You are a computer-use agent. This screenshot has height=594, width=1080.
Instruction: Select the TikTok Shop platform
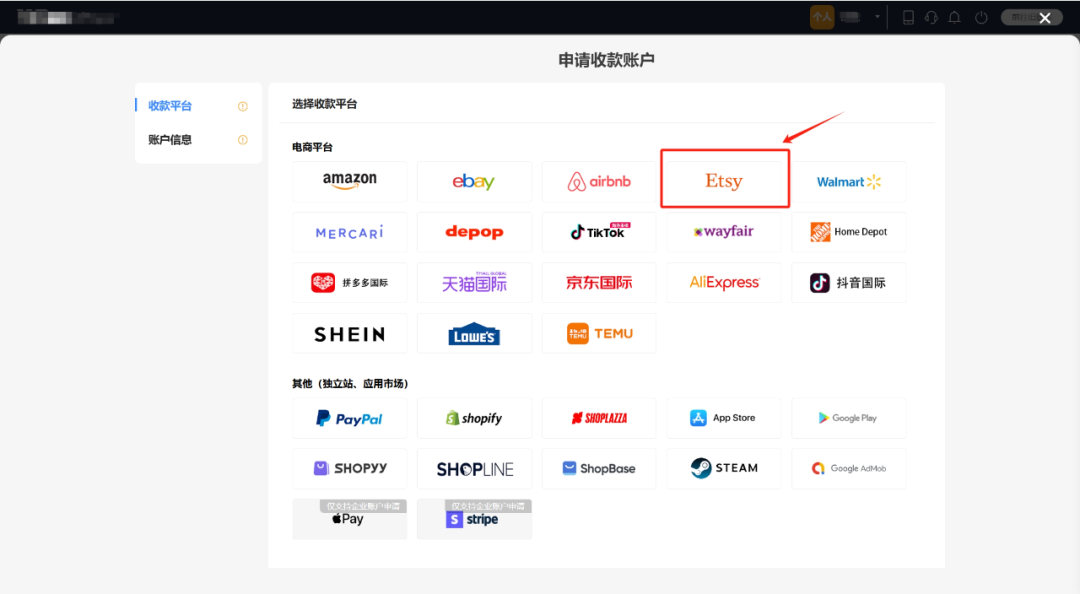(598, 231)
